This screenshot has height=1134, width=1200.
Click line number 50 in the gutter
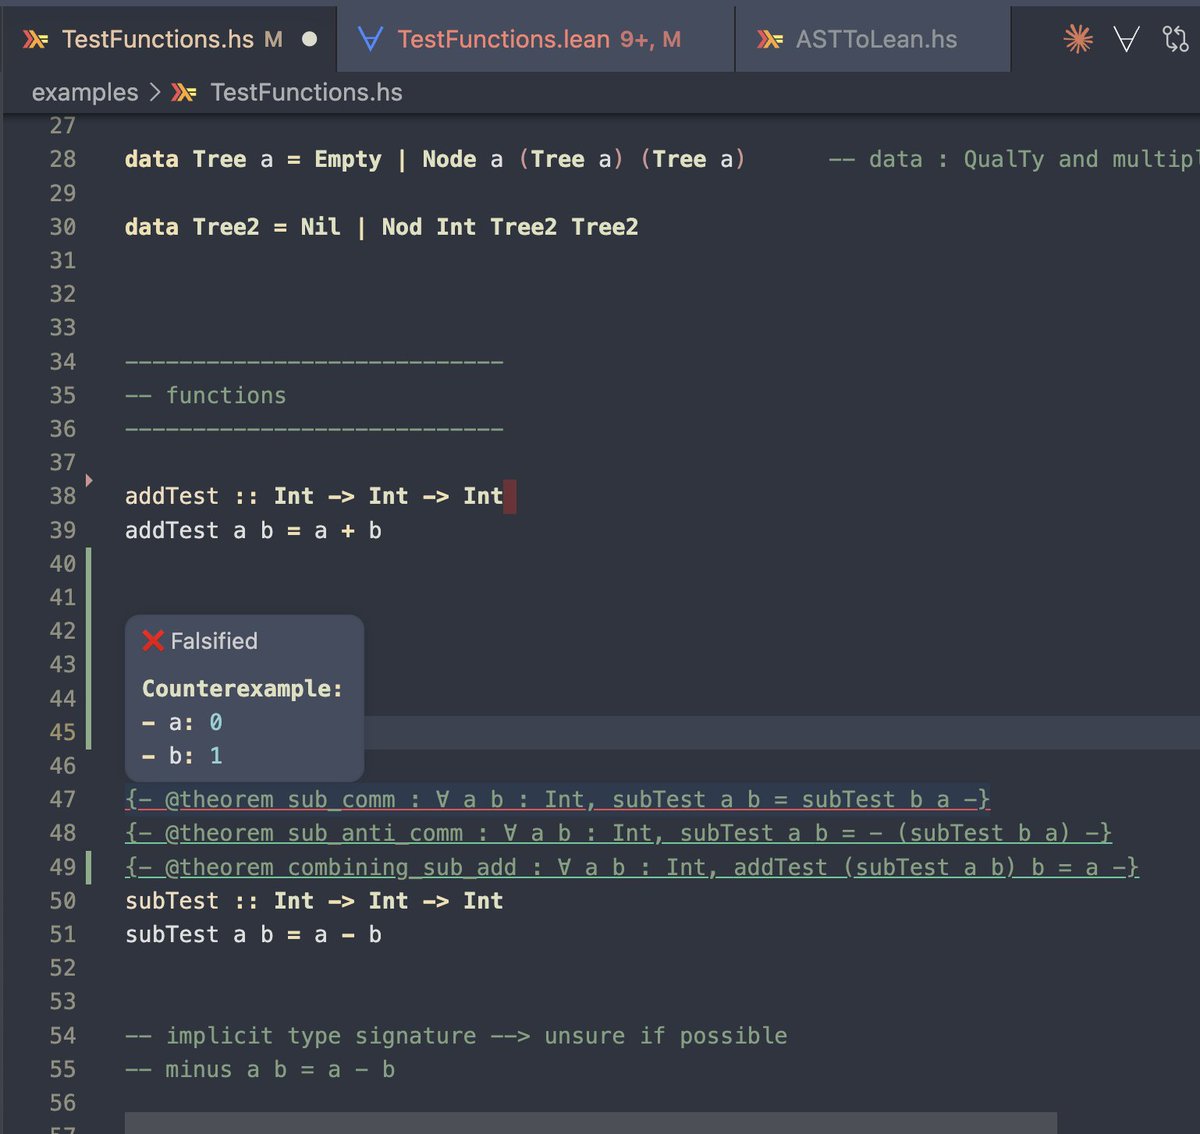[62, 901]
